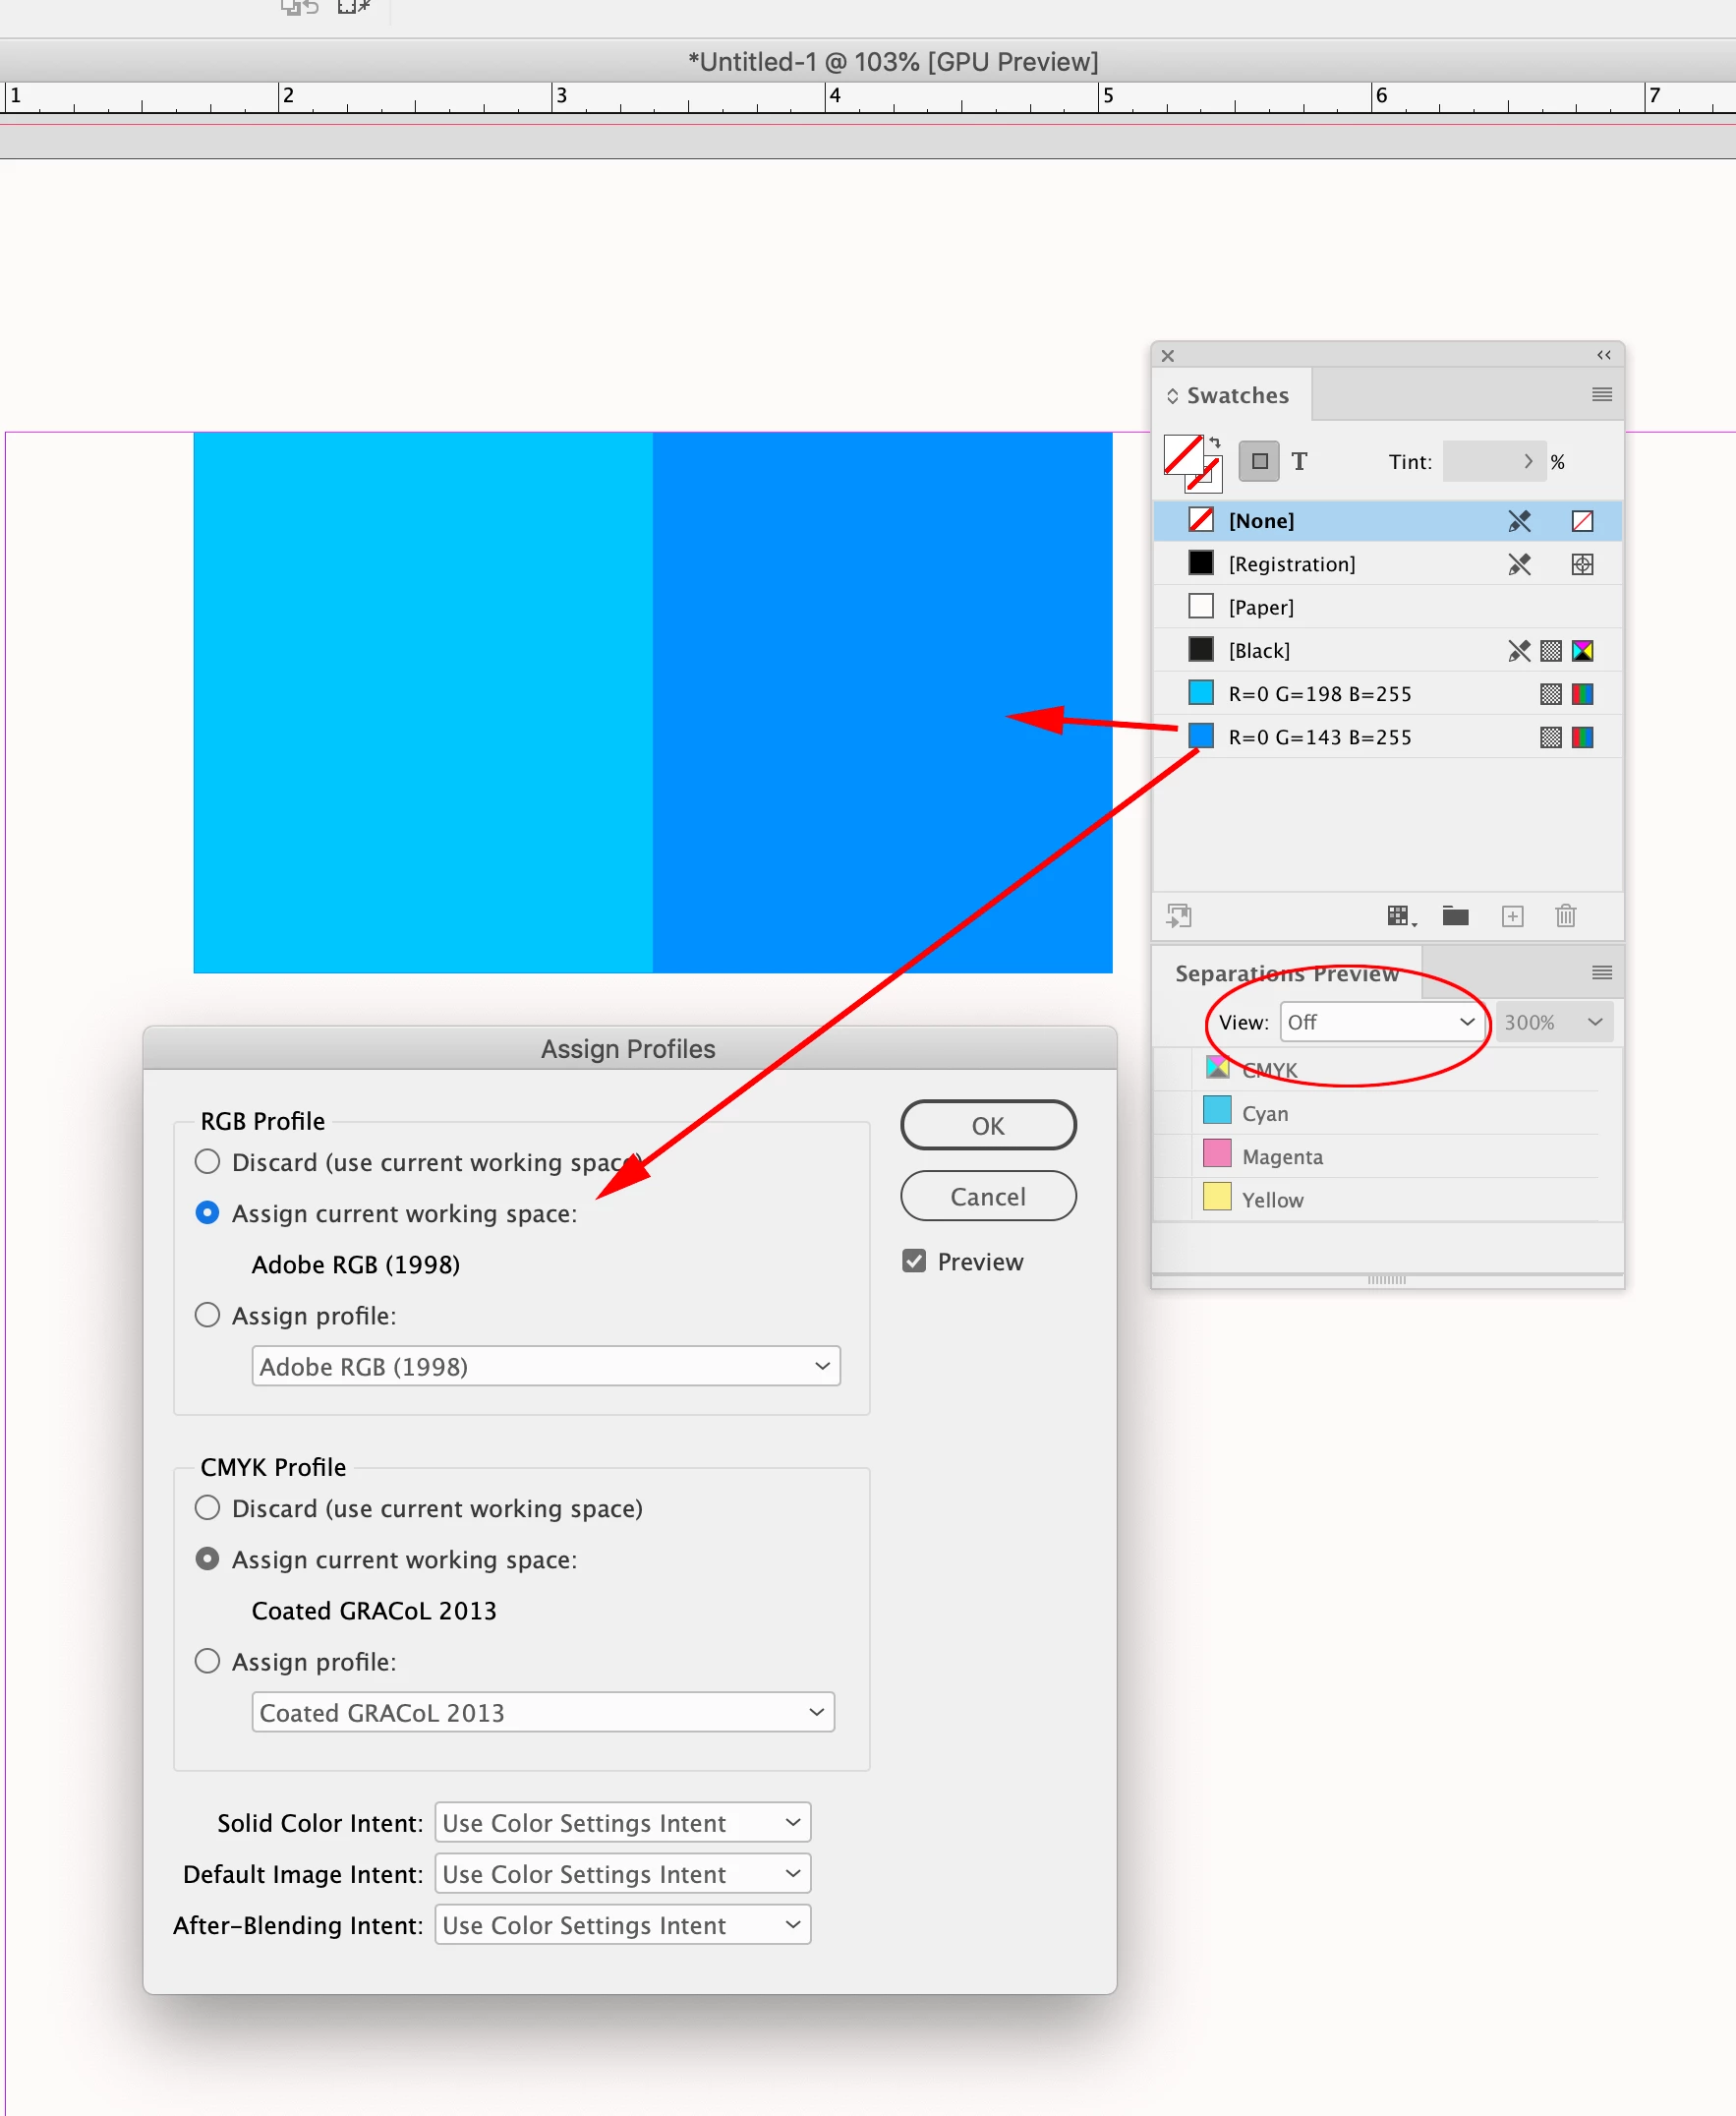Click the CMYK mode icon on [Black] row
1736x2116 pixels.
pos(1582,651)
